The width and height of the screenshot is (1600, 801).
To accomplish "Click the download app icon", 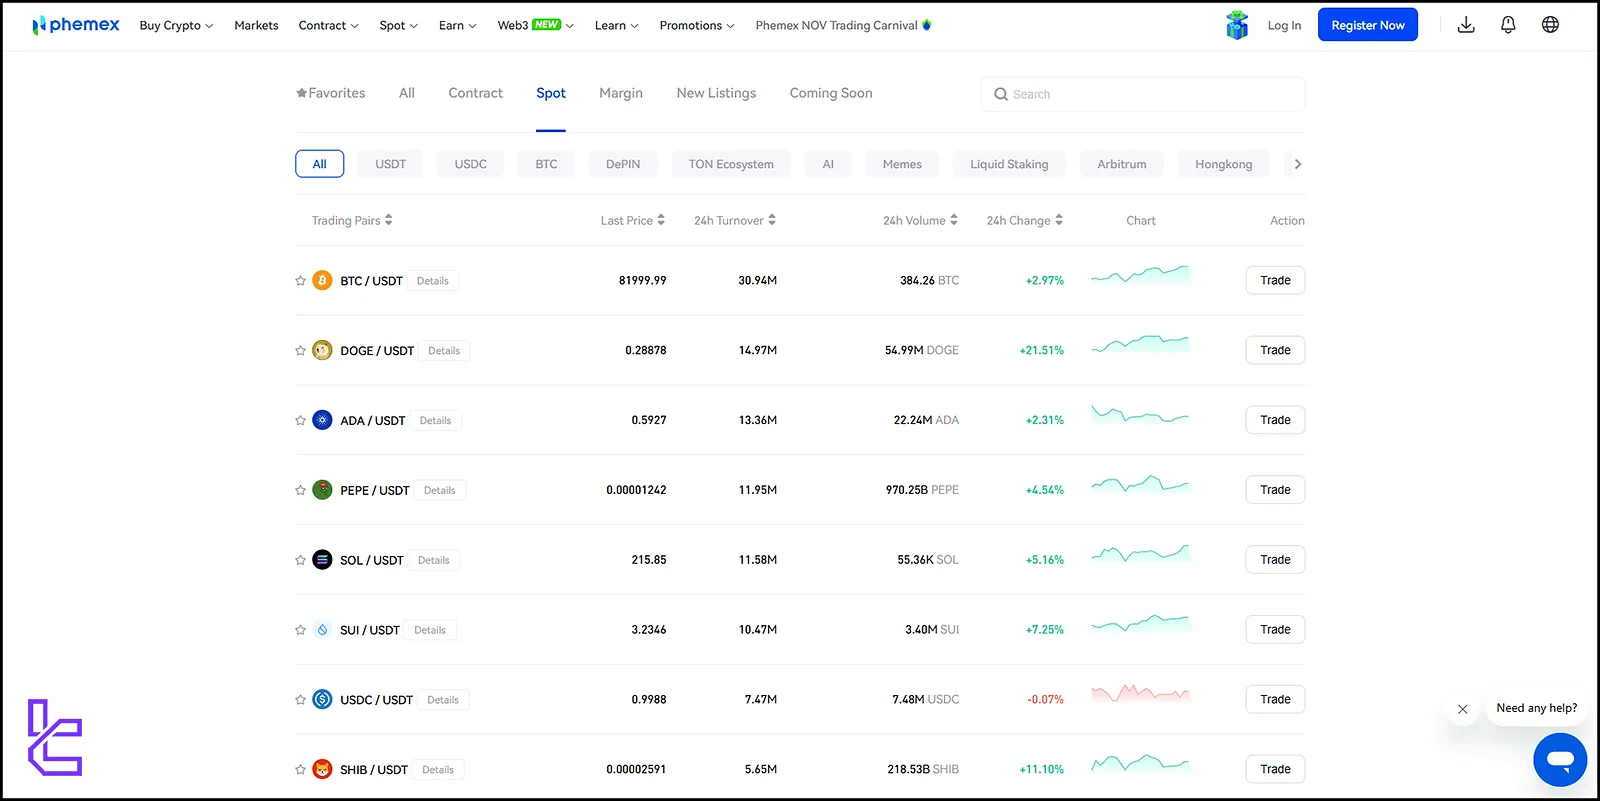I will pos(1466,25).
